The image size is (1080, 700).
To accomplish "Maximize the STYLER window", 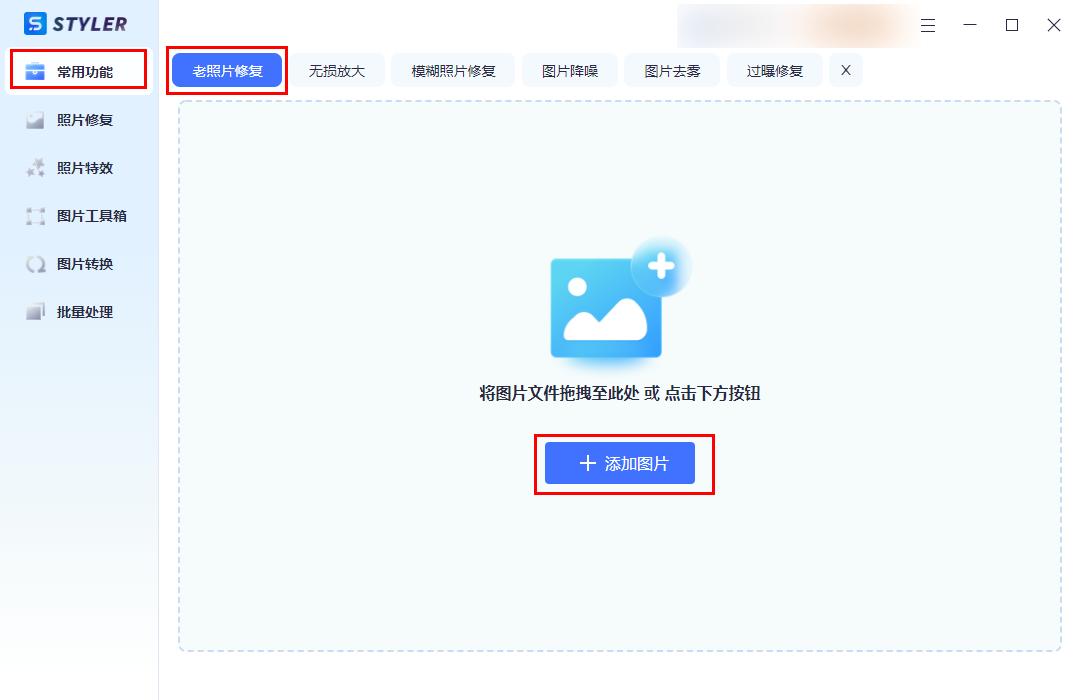I will 1012,25.
